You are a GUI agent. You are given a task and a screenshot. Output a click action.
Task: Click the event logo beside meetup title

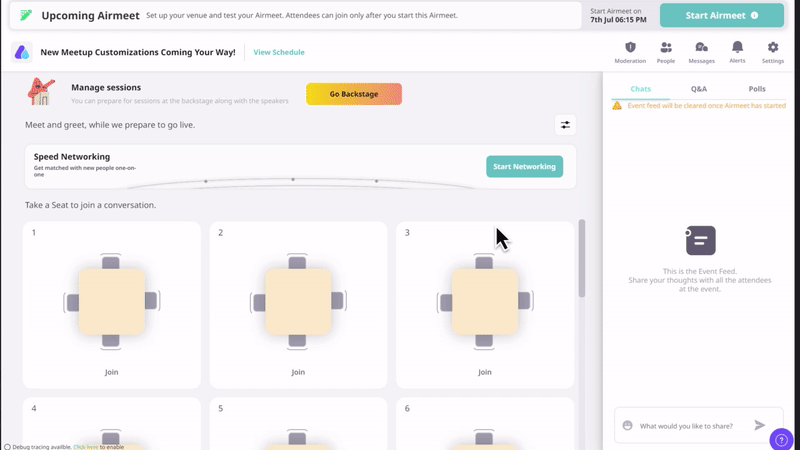point(22,52)
